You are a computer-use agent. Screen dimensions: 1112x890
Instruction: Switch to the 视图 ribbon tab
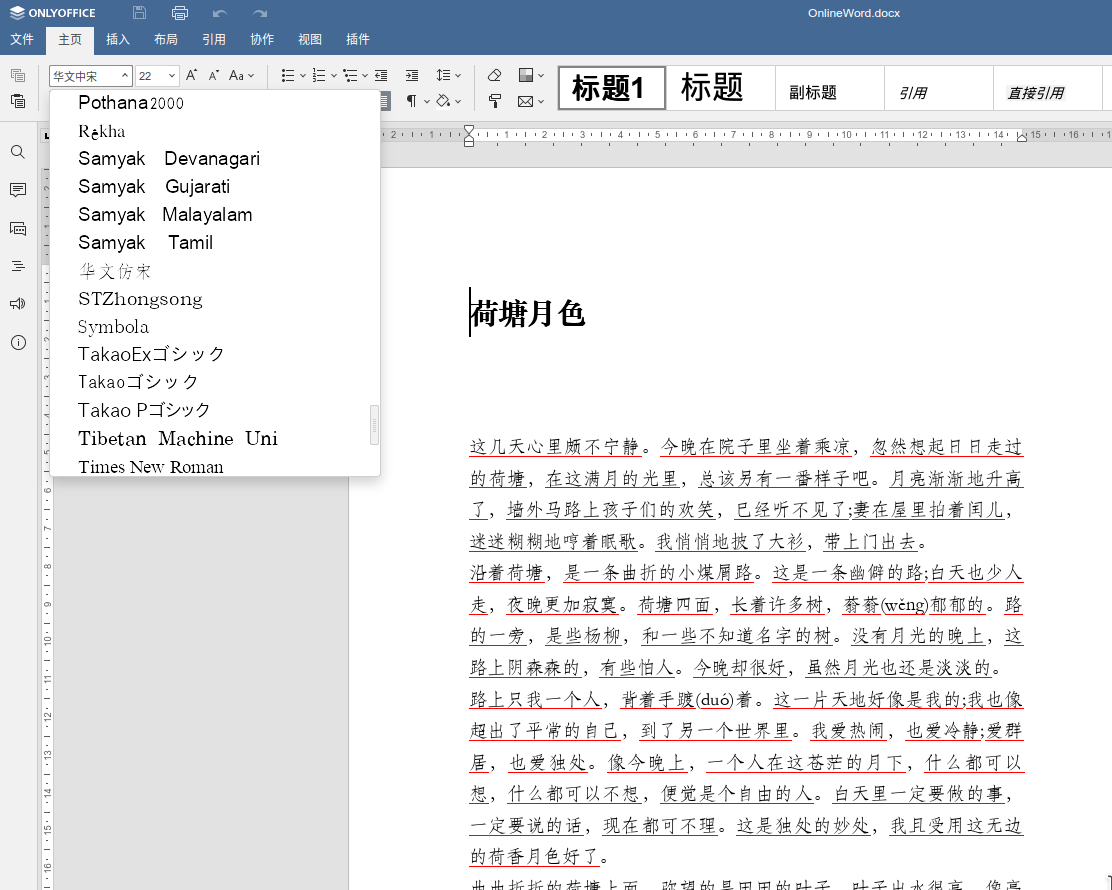coord(310,40)
